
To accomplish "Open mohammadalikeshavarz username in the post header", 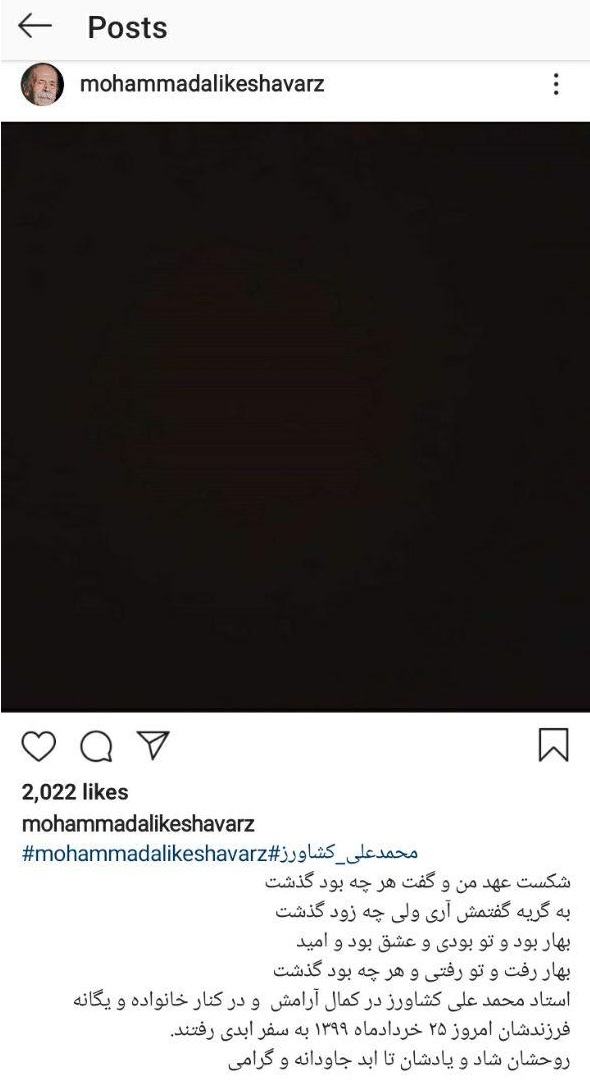I will click(x=202, y=84).
